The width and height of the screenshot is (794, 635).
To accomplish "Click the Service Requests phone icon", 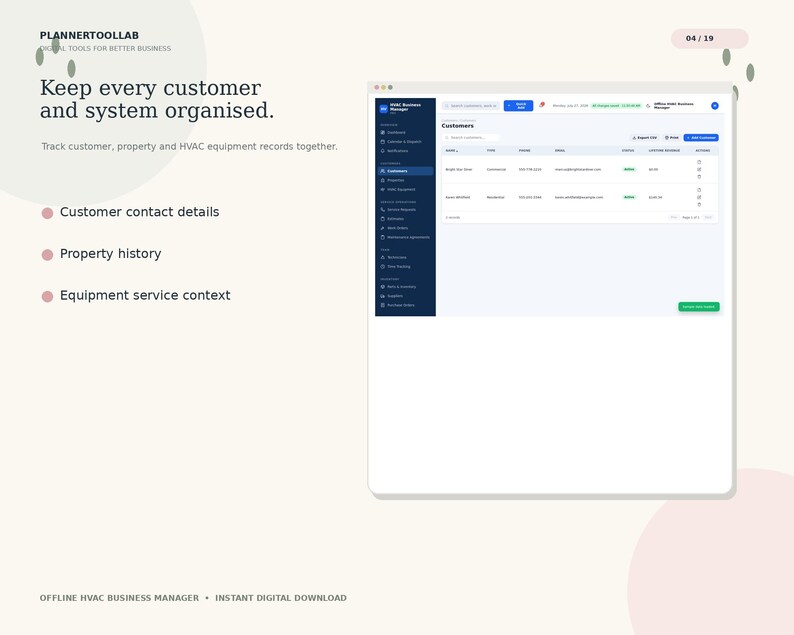I will pos(382,209).
